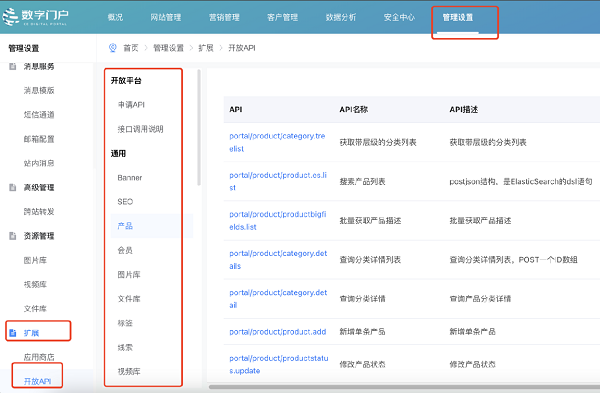Click the table horizontal scrollbar
600x393 pixels.
tap(404, 387)
